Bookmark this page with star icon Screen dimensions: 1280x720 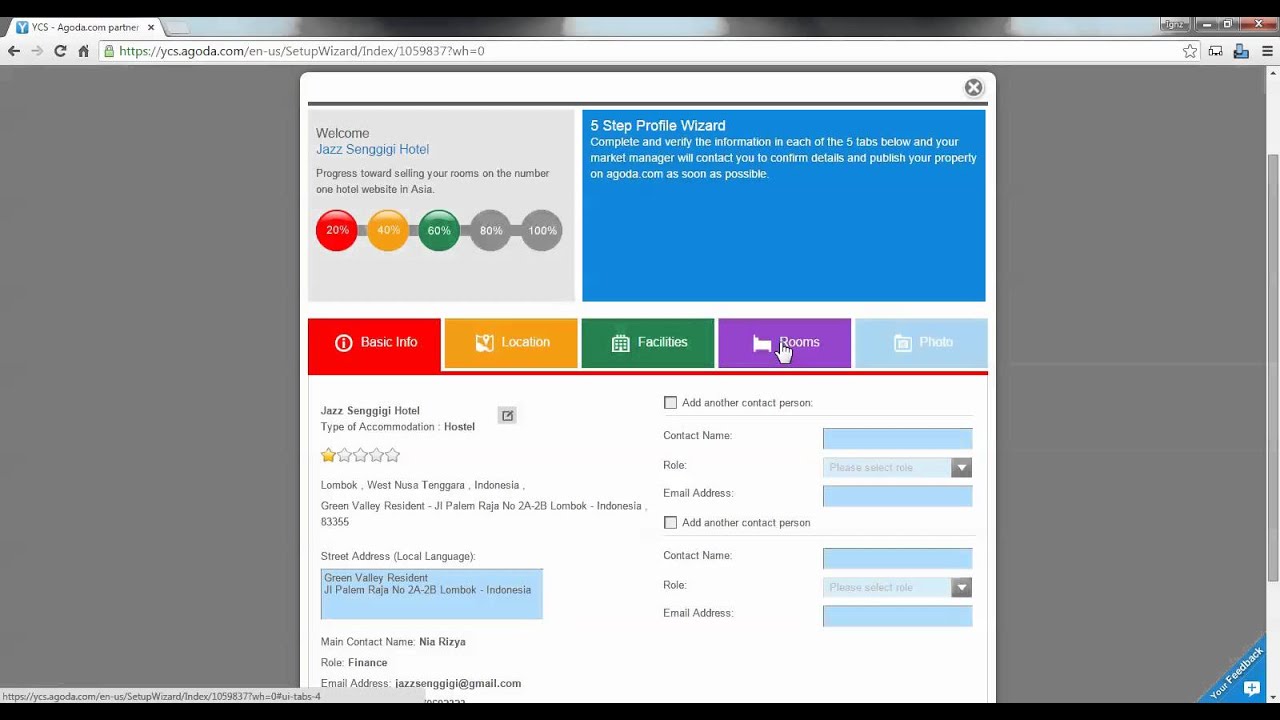pos(1190,51)
